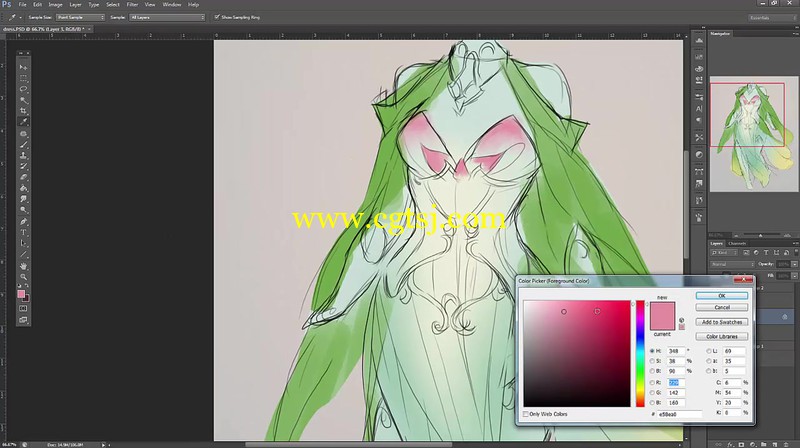Select the L lightness radio button

tap(709, 351)
